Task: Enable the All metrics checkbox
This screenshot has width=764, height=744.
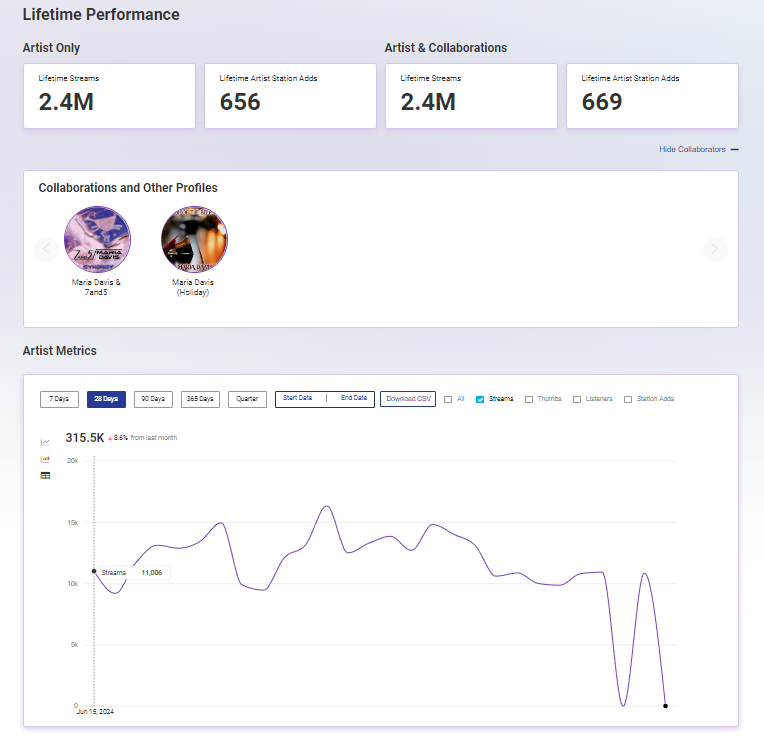Action: tap(448, 399)
